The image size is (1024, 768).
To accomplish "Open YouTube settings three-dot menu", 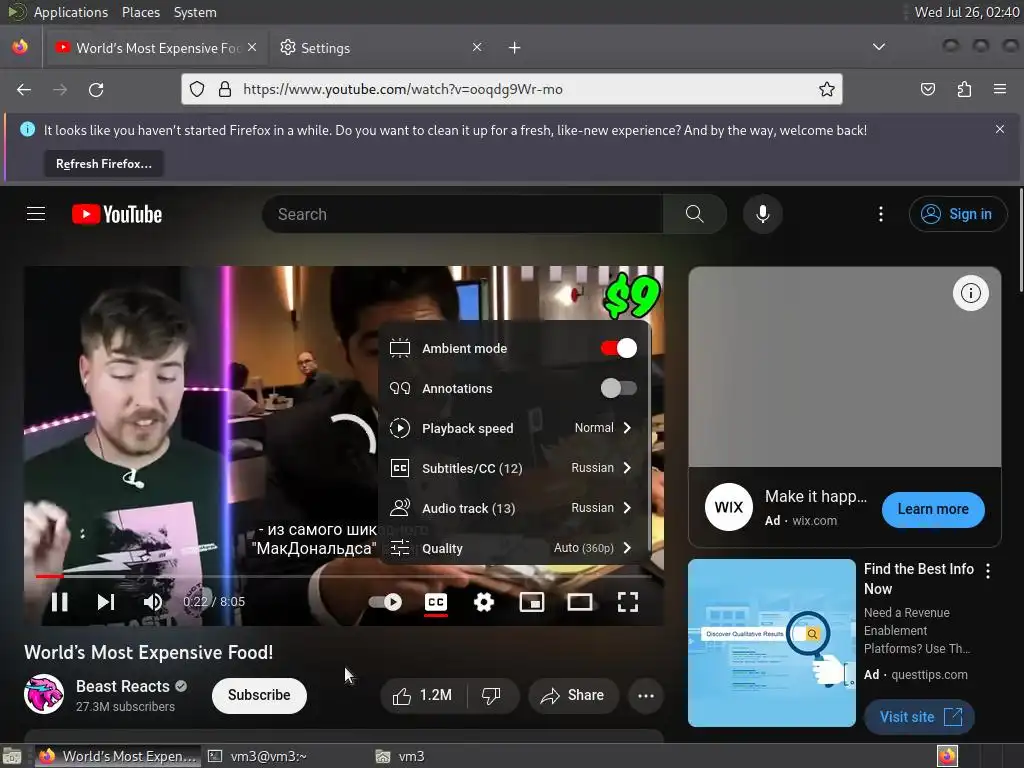I will pyautogui.click(x=881, y=214).
